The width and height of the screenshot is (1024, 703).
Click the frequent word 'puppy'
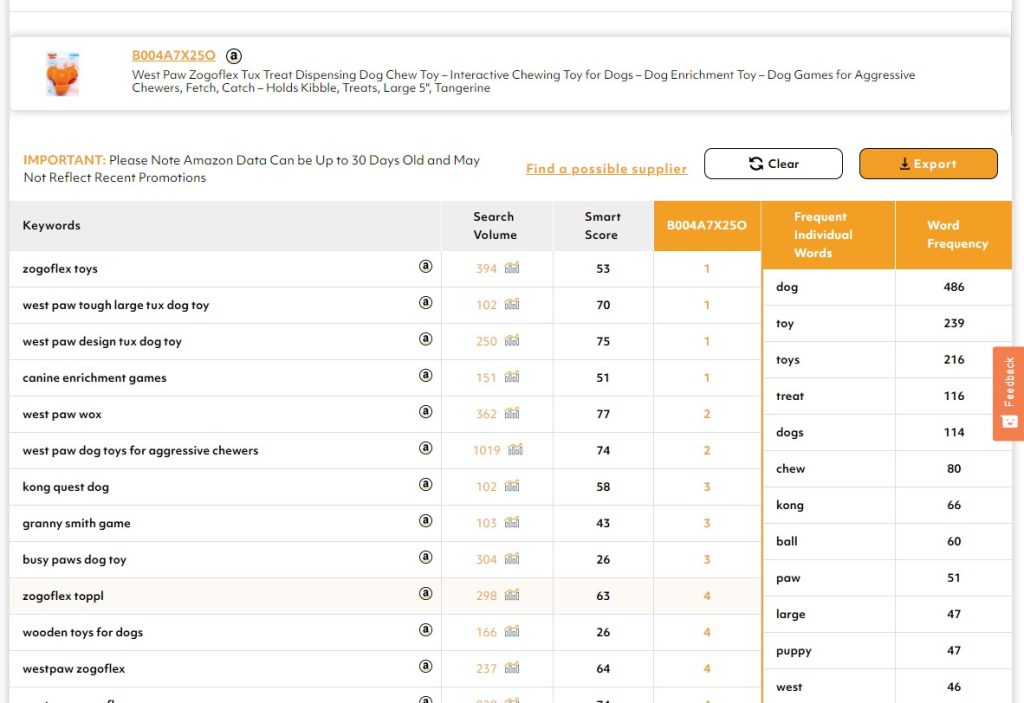(794, 651)
